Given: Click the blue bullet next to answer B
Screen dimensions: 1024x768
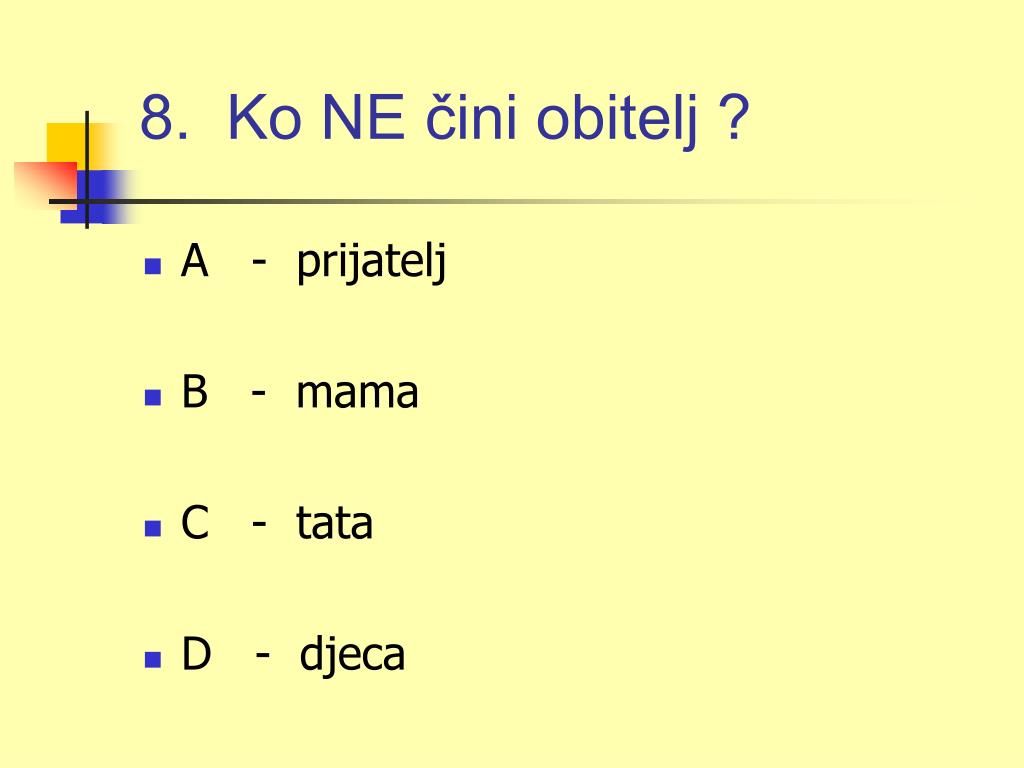Looking at the screenshot, I should pyautogui.click(x=153, y=397).
